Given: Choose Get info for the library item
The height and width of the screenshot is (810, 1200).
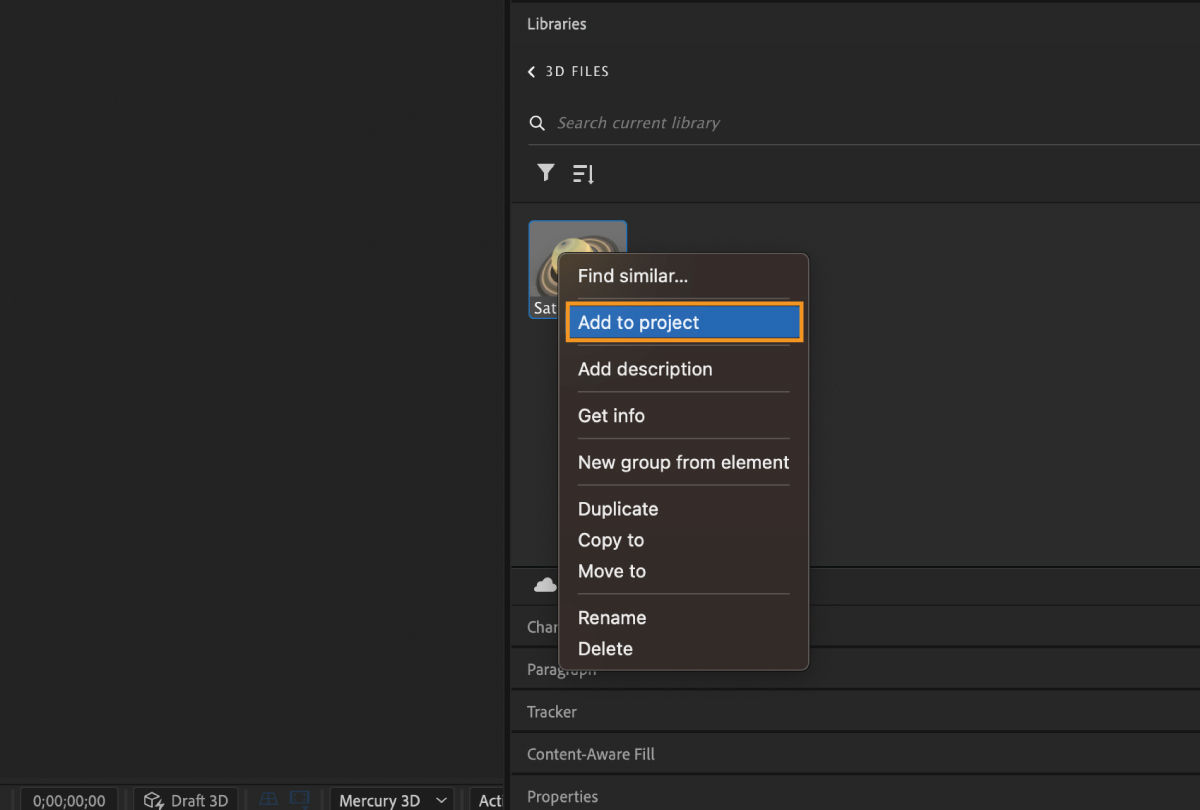Looking at the screenshot, I should (611, 416).
